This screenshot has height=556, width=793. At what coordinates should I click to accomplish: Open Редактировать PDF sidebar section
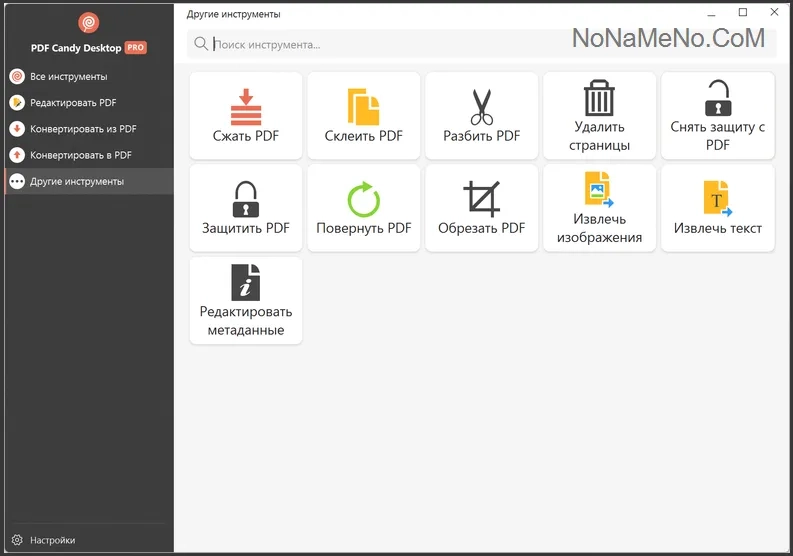(73, 102)
